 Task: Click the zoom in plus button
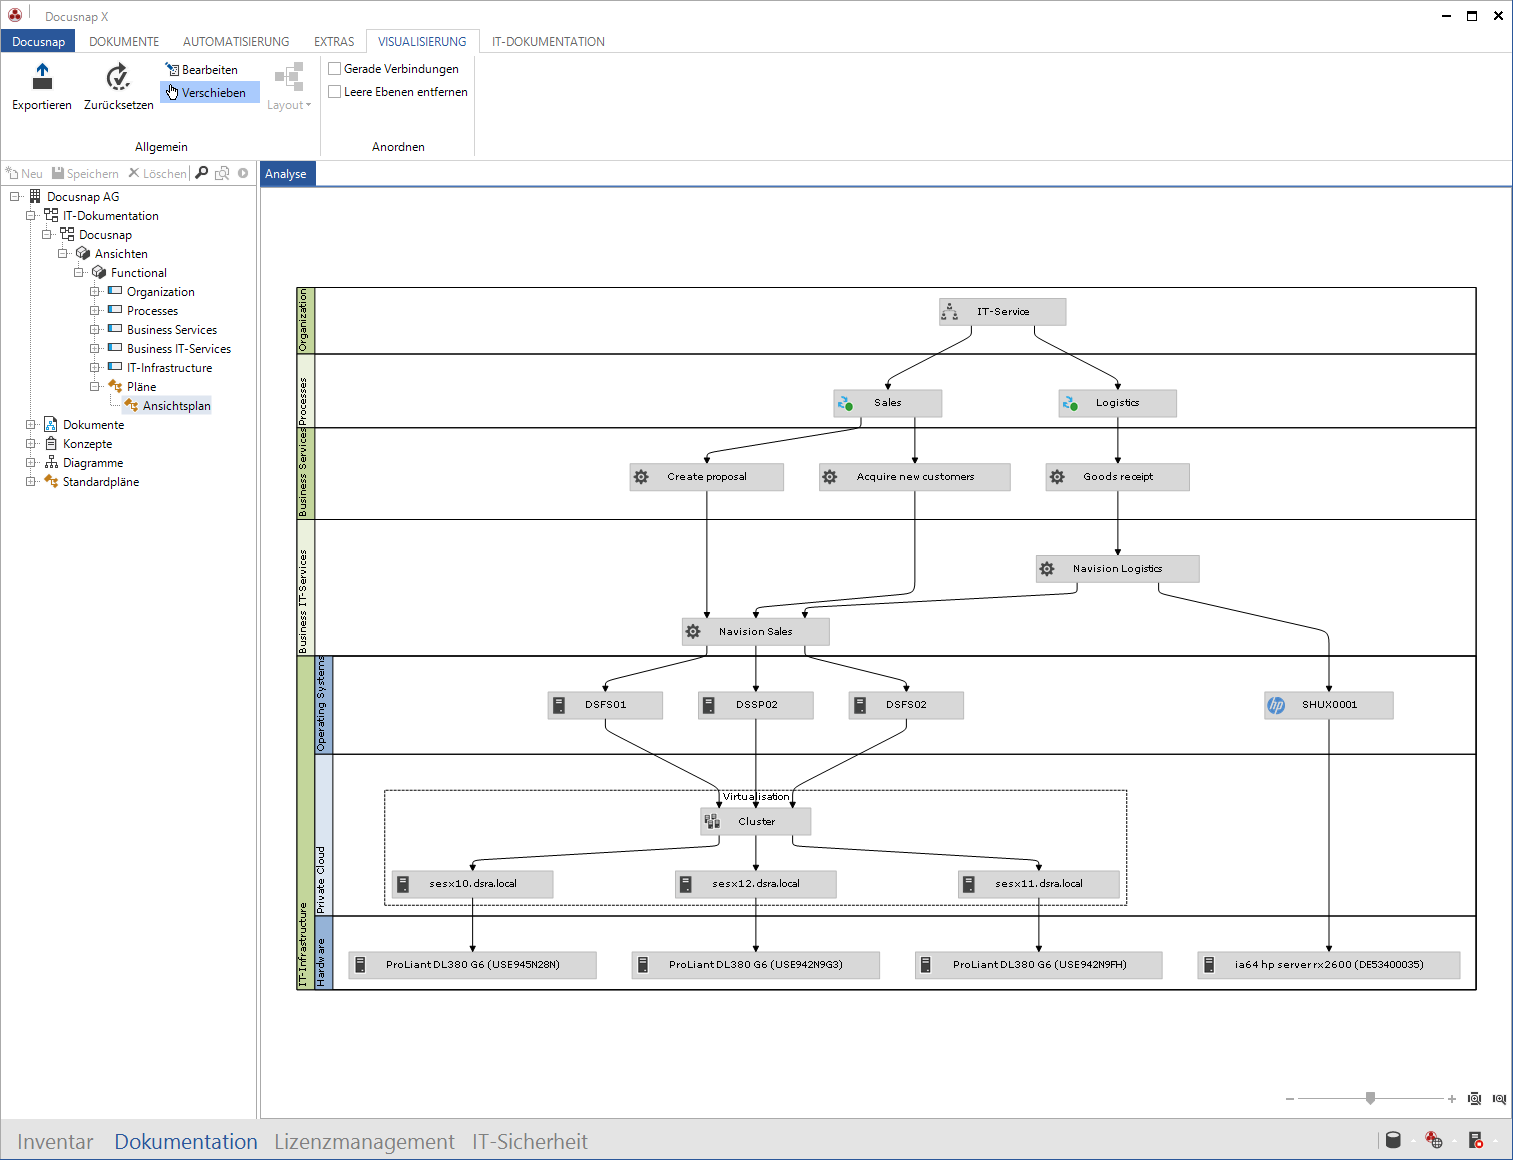pyautogui.click(x=1452, y=1099)
